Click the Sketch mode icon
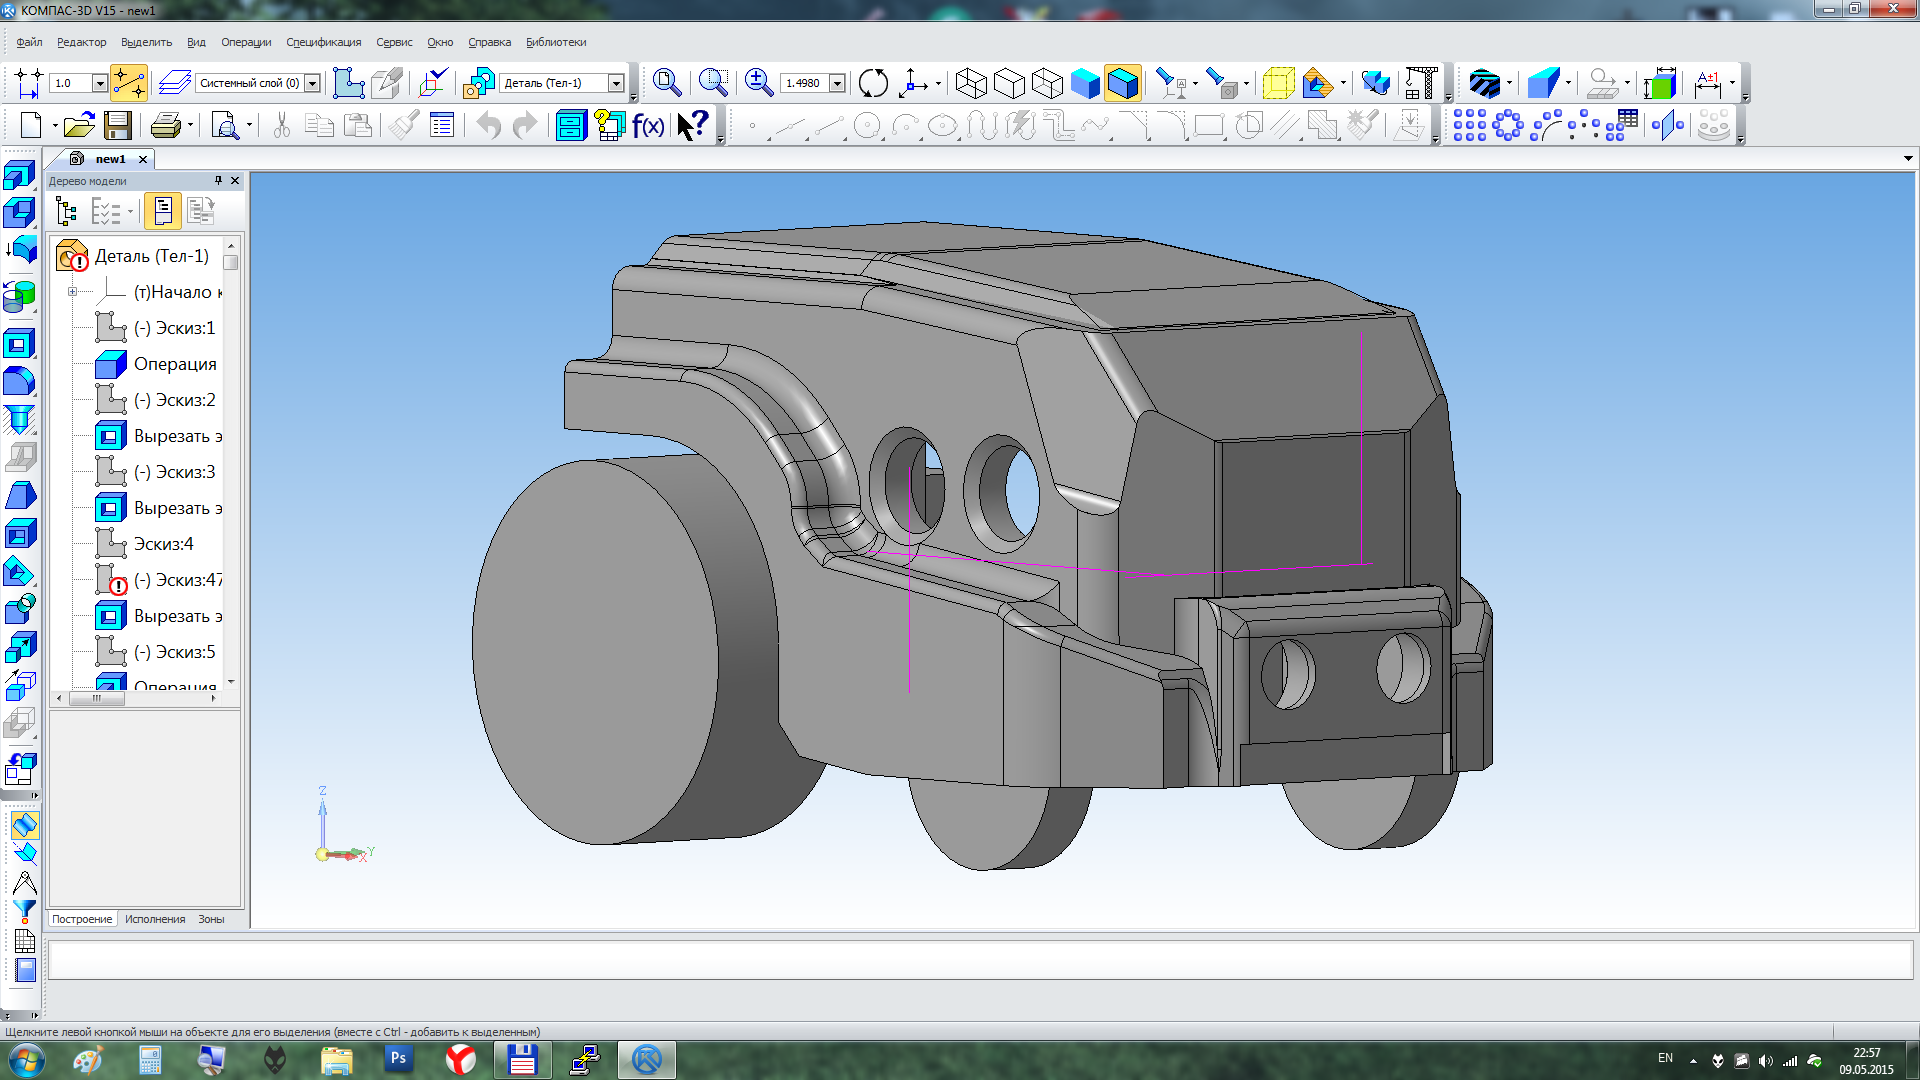 [x=348, y=83]
